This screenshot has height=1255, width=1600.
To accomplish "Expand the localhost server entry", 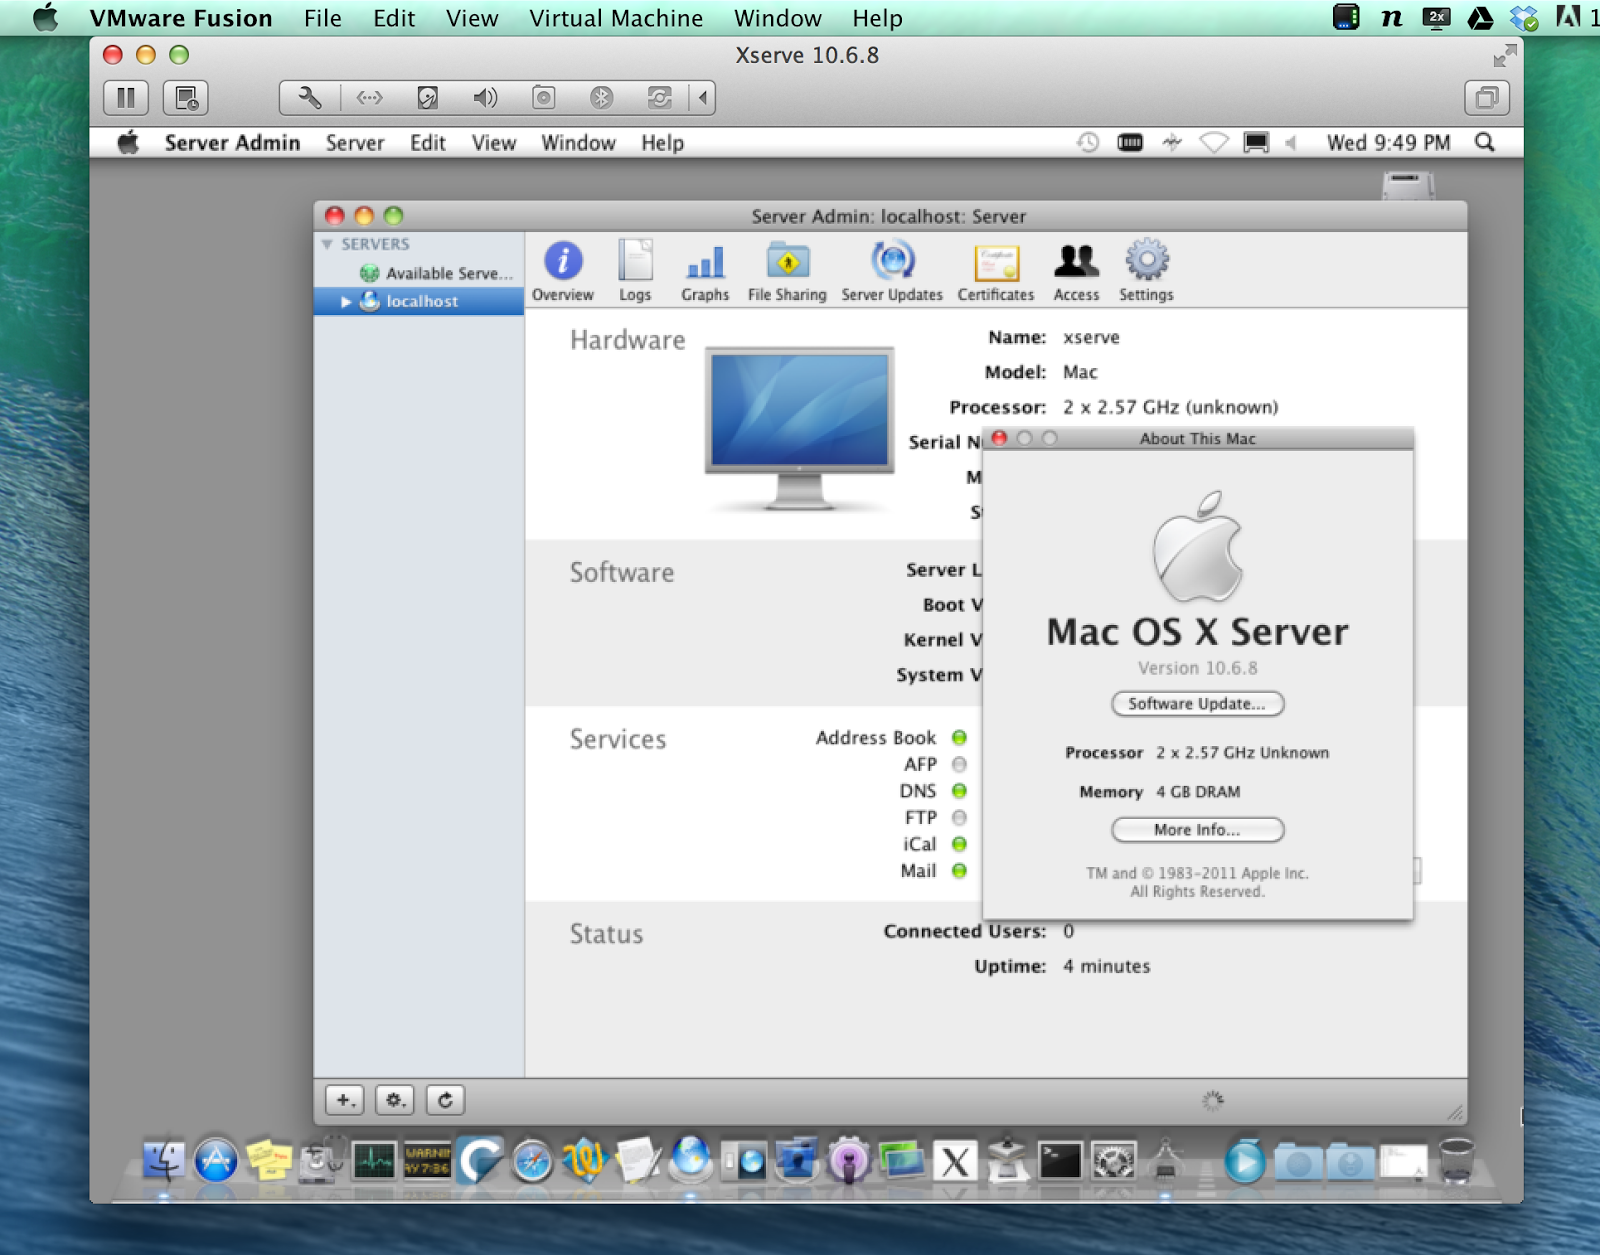I will 344,301.
